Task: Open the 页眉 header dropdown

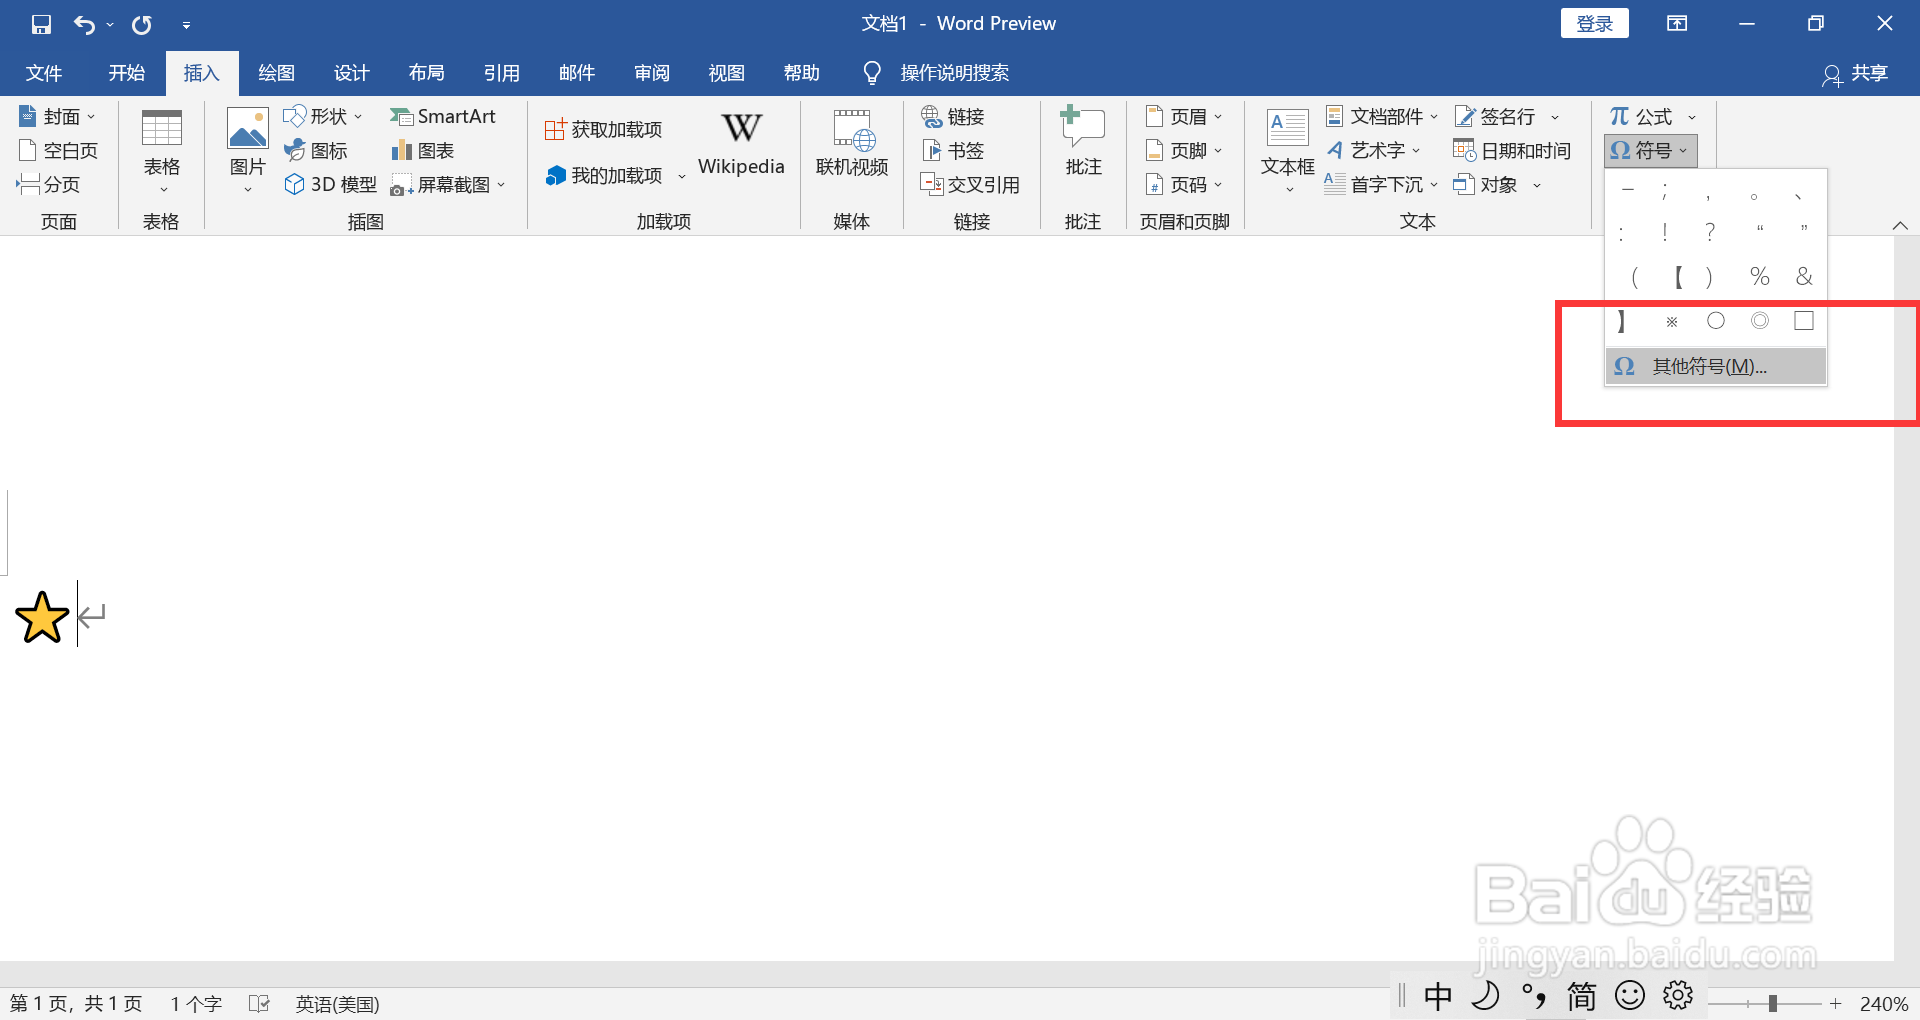Action: coord(1183,116)
